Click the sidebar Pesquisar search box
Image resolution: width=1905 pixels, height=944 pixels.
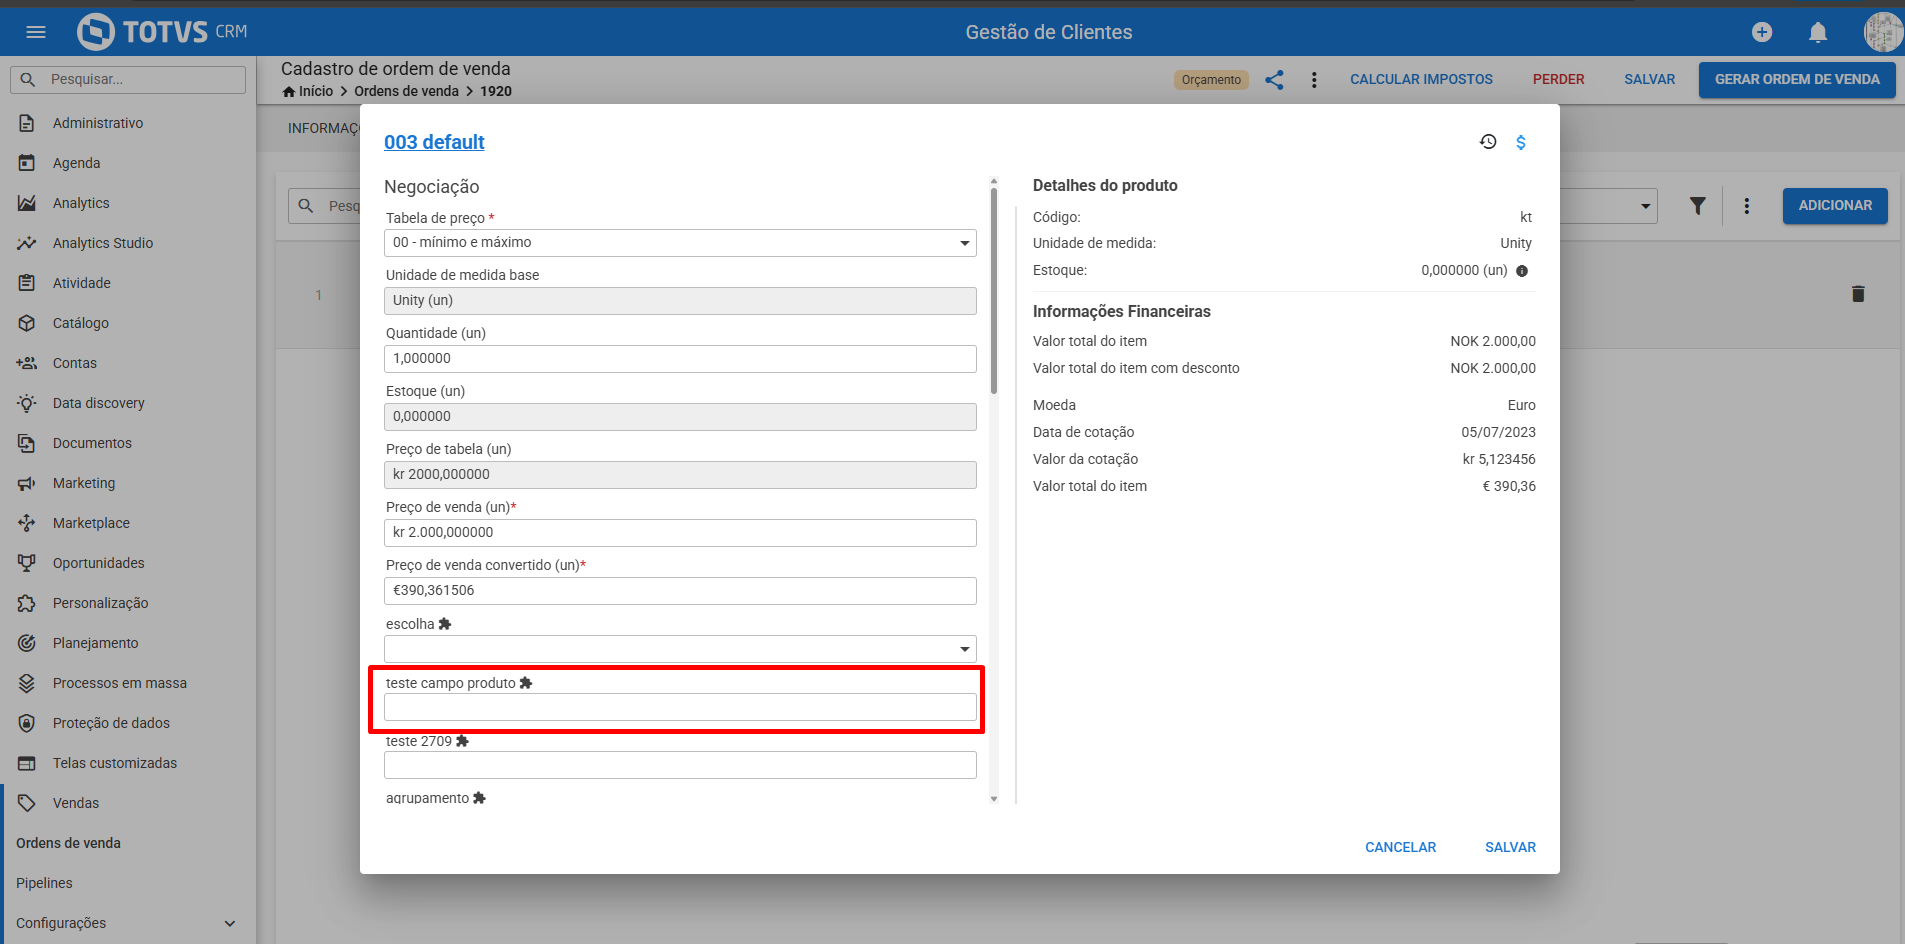(128, 80)
